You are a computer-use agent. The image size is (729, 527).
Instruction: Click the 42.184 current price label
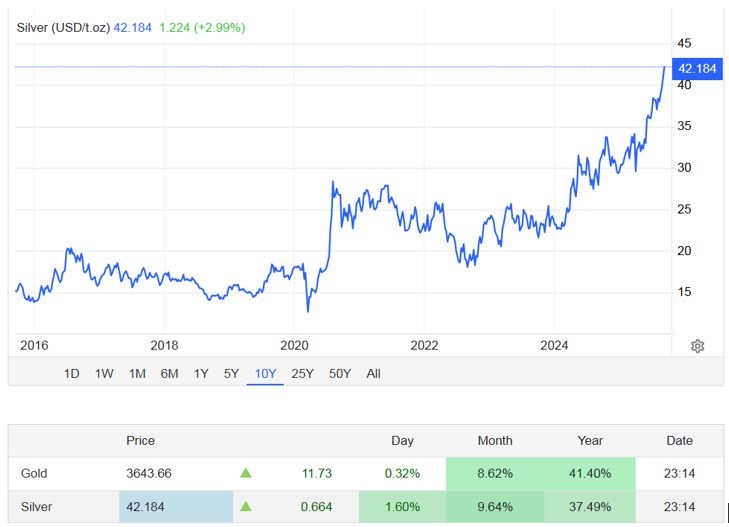pyautogui.click(x=697, y=69)
